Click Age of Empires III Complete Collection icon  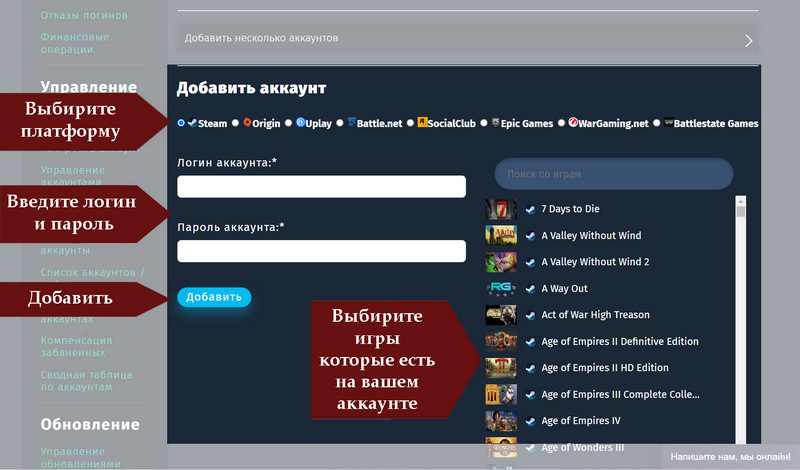pos(501,394)
